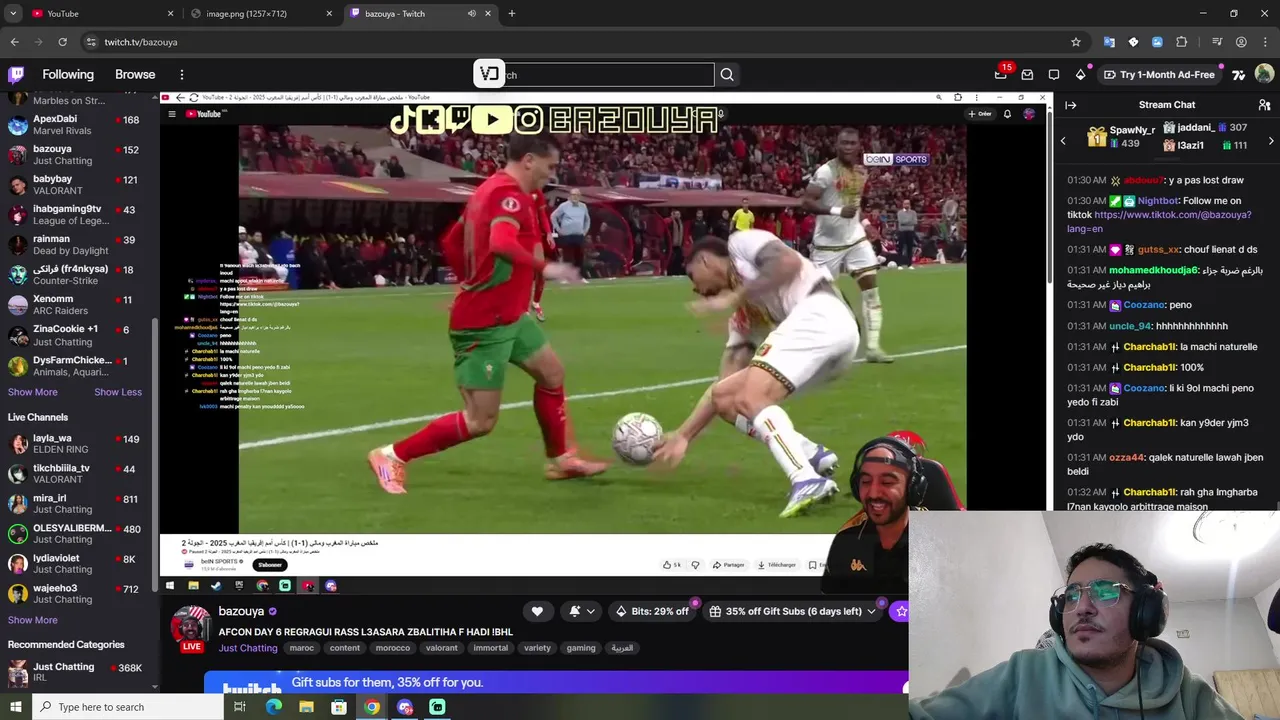Go back in Chrome navigation
The width and height of the screenshot is (1280, 720).
click(x=14, y=42)
